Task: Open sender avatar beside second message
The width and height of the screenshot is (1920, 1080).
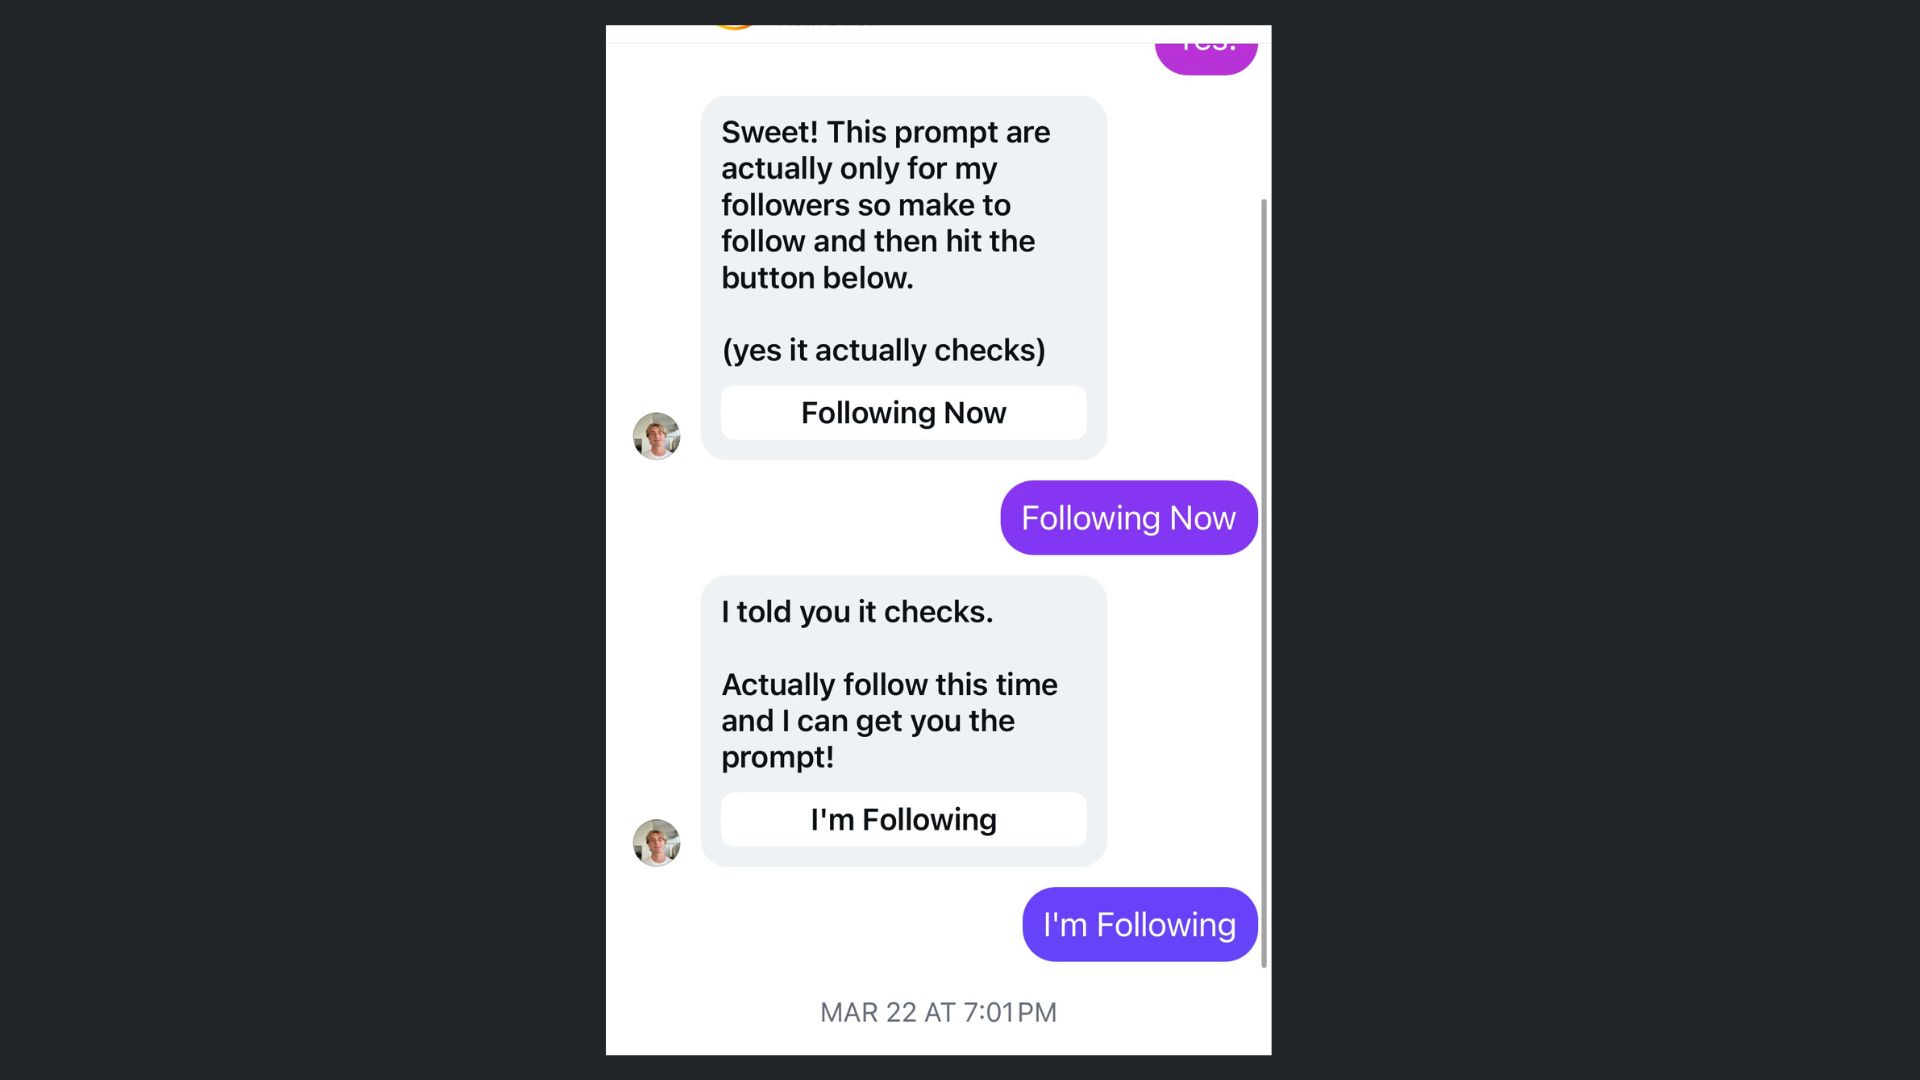Action: tap(656, 843)
